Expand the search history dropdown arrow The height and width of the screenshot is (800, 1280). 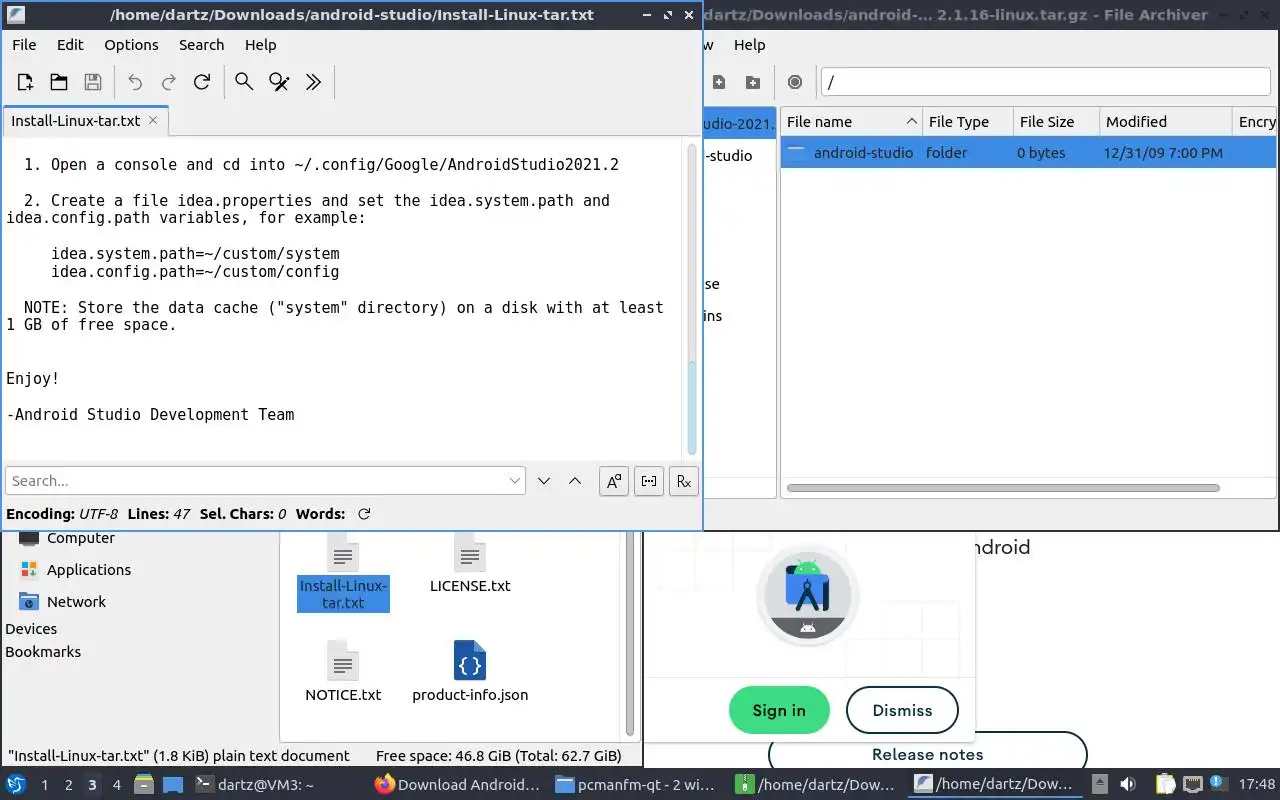point(515,481)
